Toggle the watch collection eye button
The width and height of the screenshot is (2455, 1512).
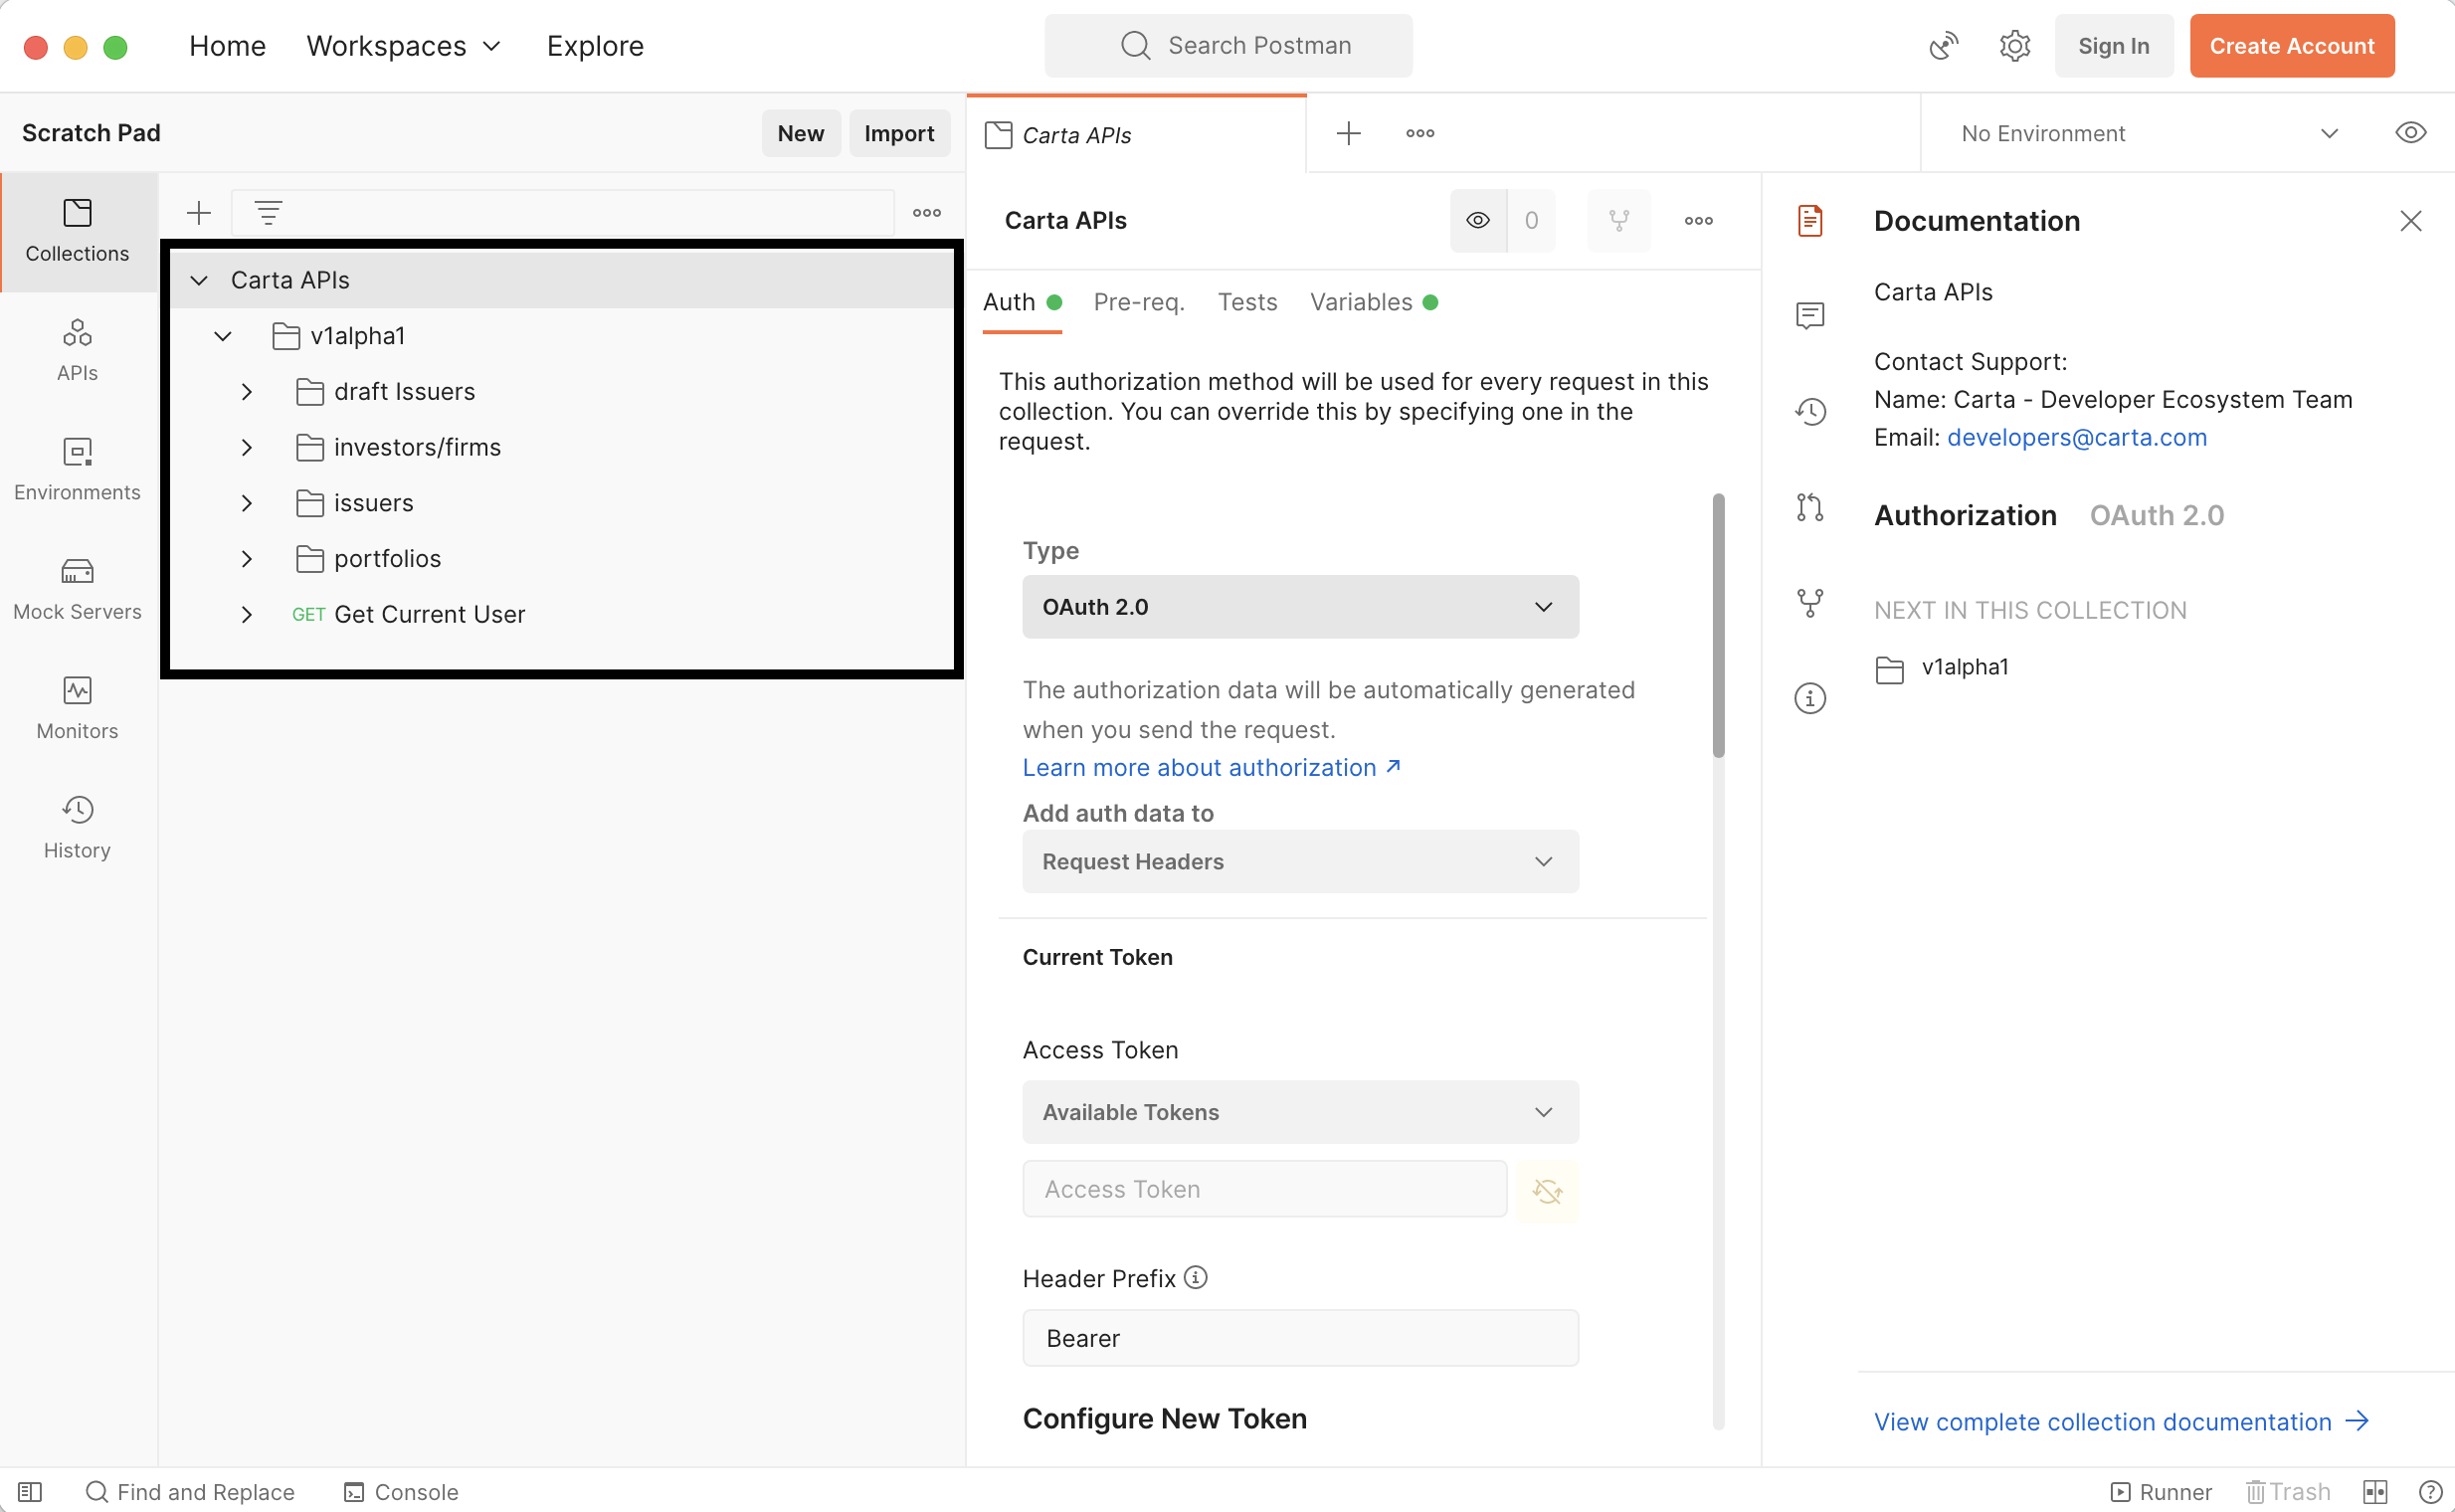(1477, 220)
